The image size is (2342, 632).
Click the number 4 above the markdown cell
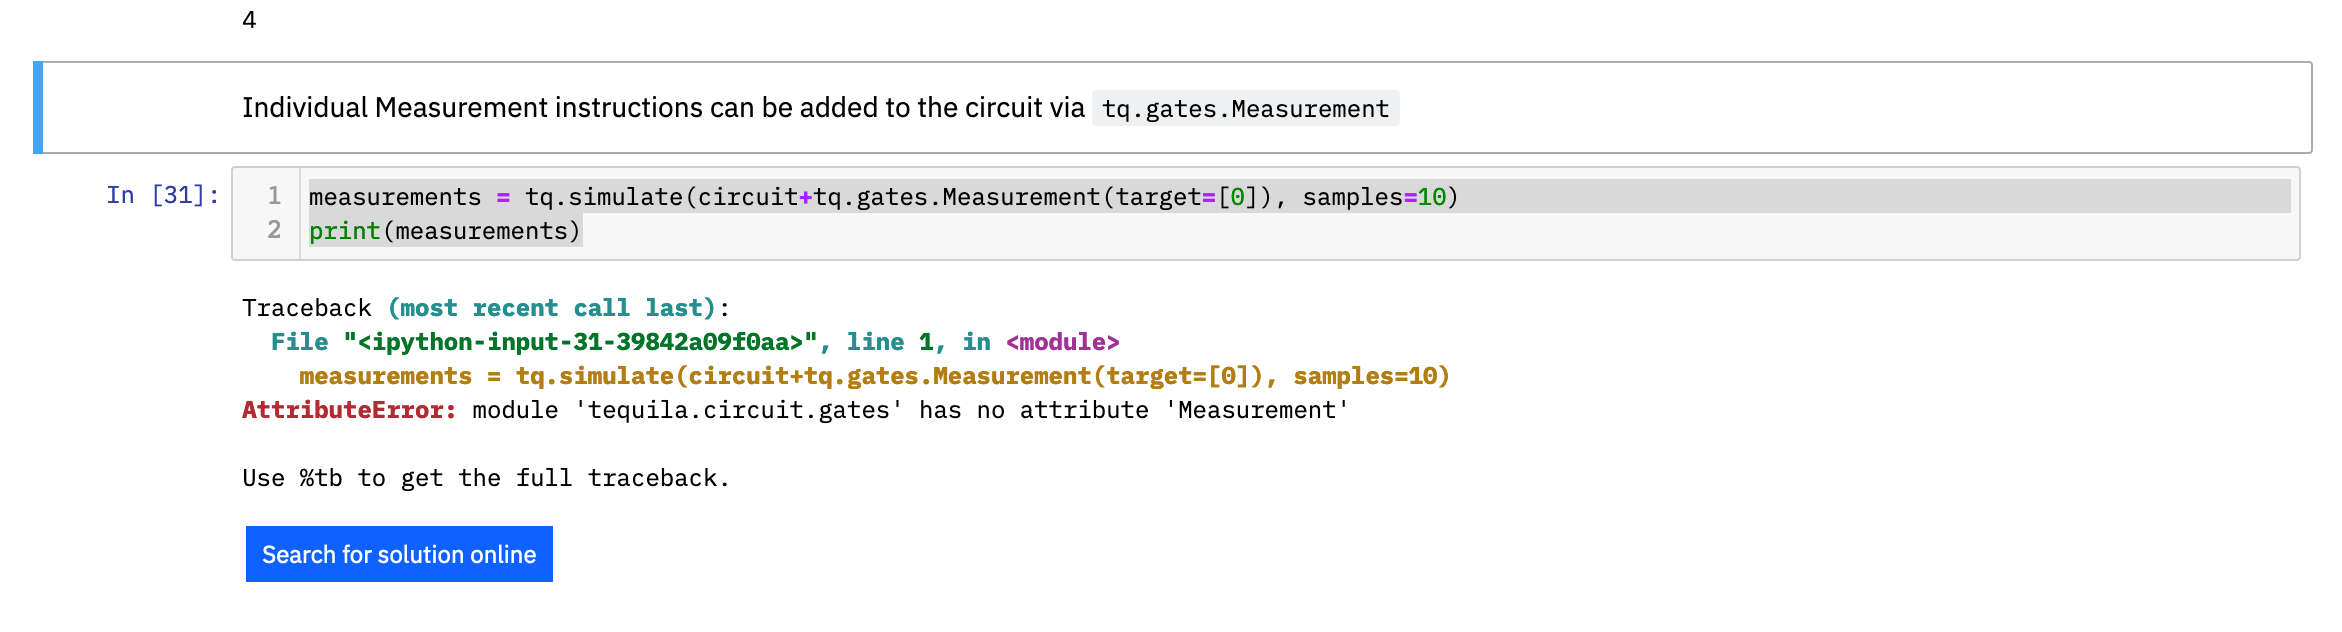click(247, 18)
